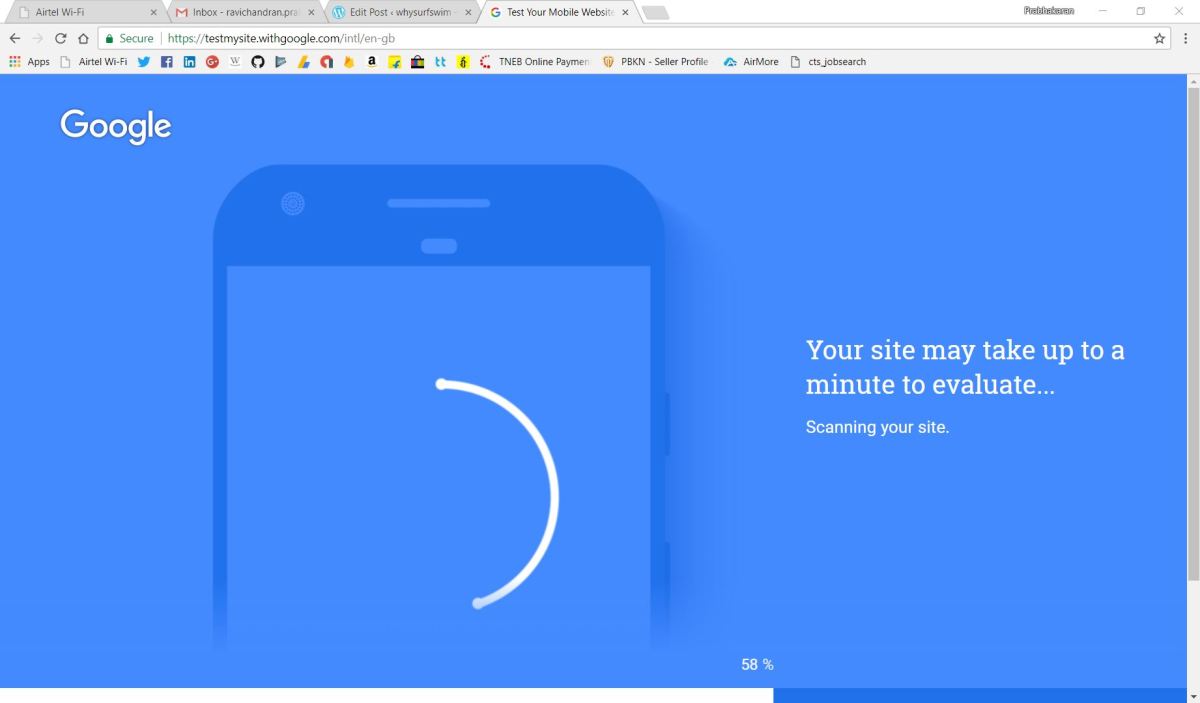Go to the browser home page
Image resolution: width=1200 pixels, height=703 pixels.
coord(84,38)
